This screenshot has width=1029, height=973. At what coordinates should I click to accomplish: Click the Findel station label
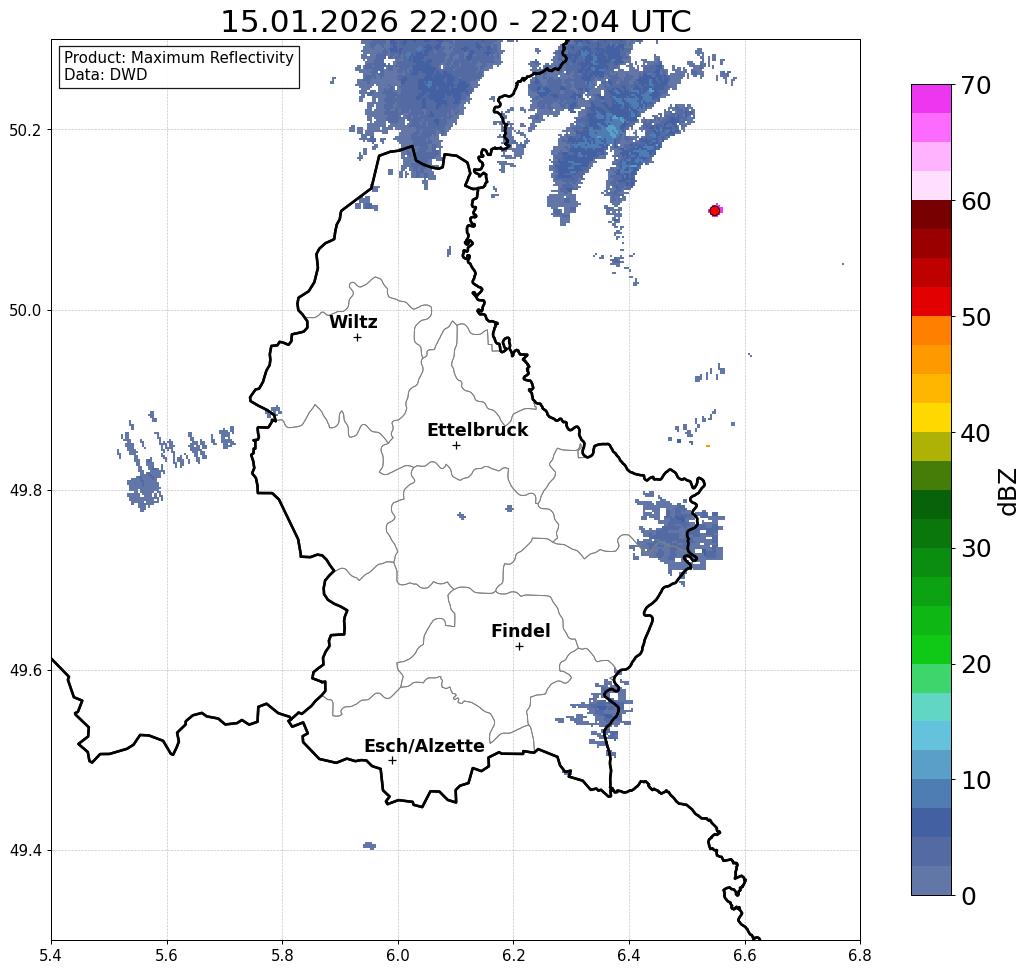coord(520,631)
